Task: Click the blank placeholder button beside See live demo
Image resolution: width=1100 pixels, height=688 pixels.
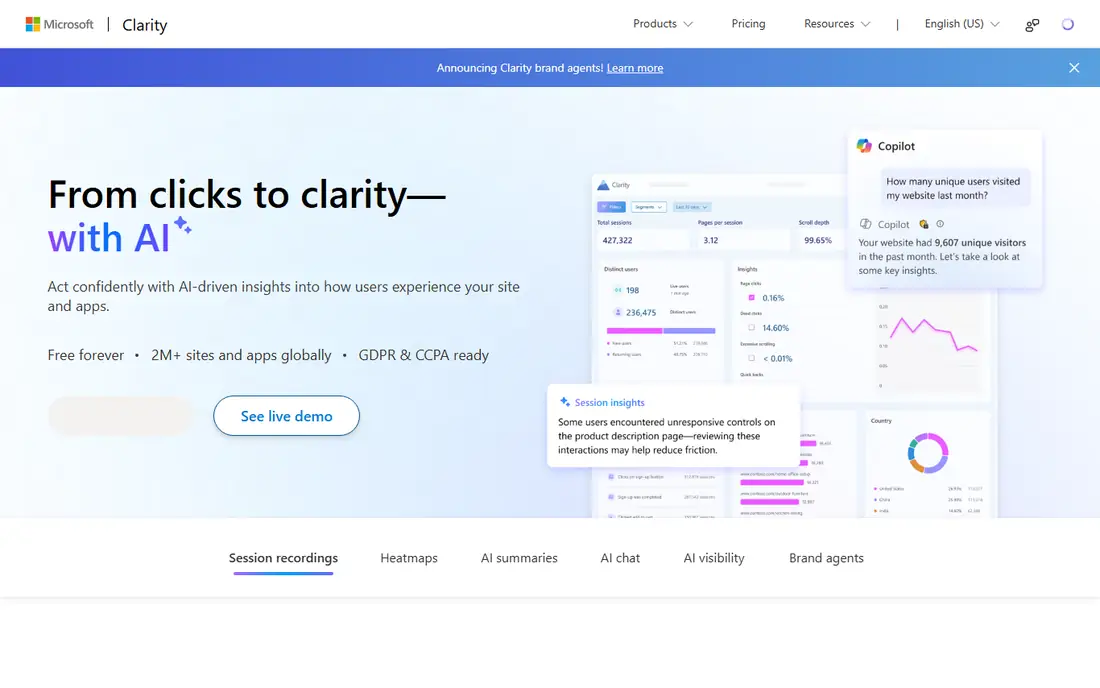Action: tap(121, 416)
